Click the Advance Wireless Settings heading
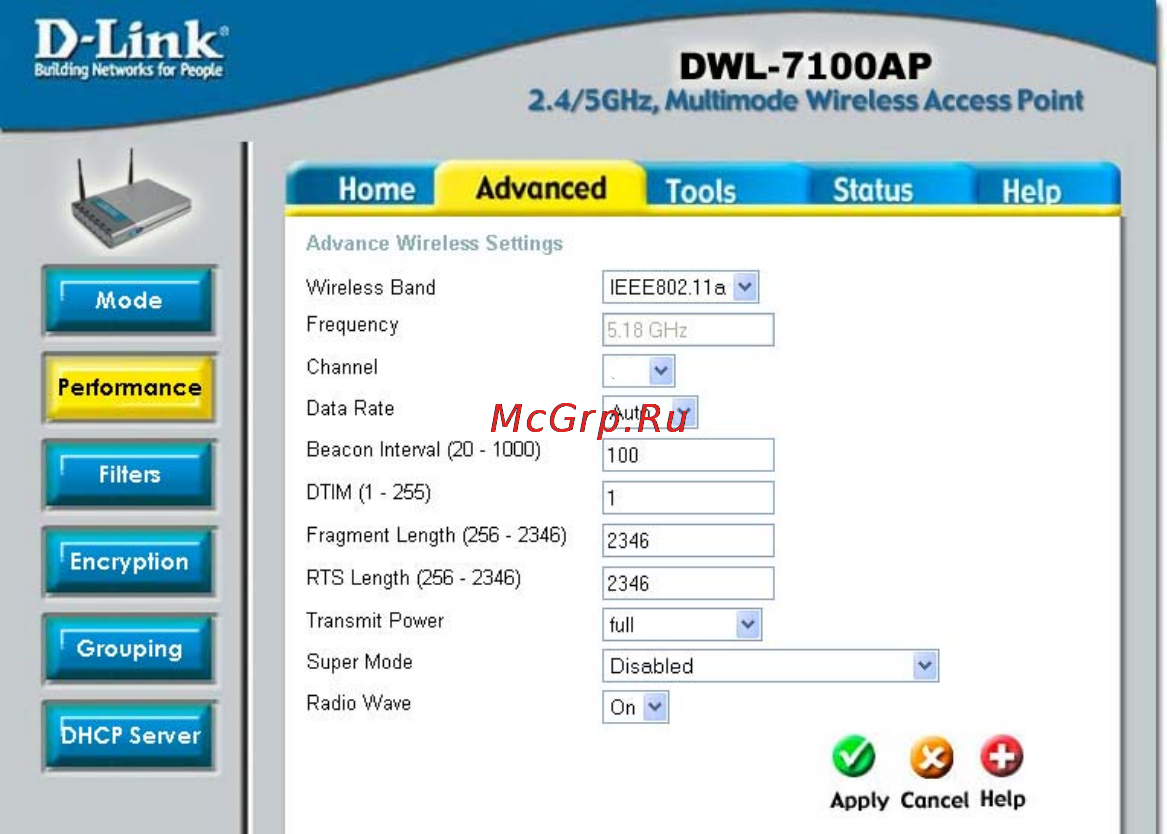This screenshot has height=834, width=1167. (435, 244)
